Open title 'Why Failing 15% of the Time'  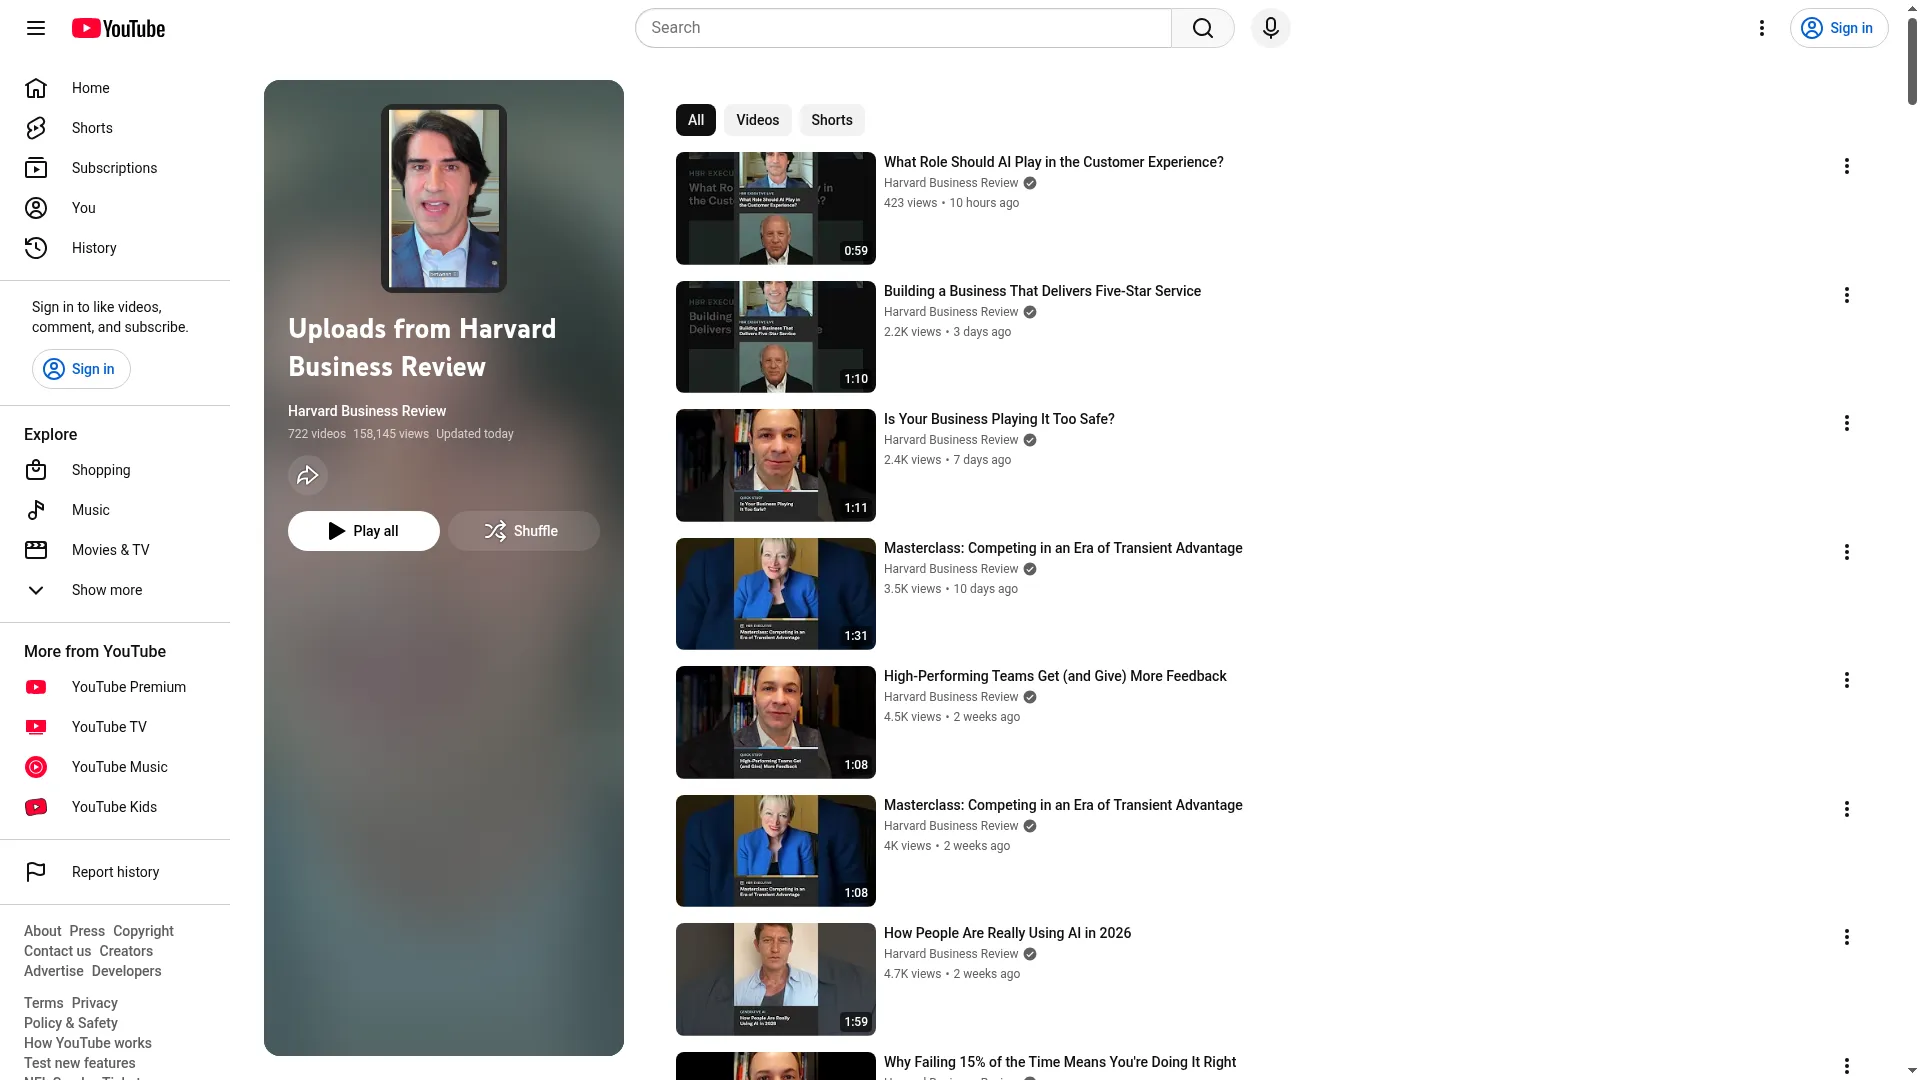tap(1060, 1062)
